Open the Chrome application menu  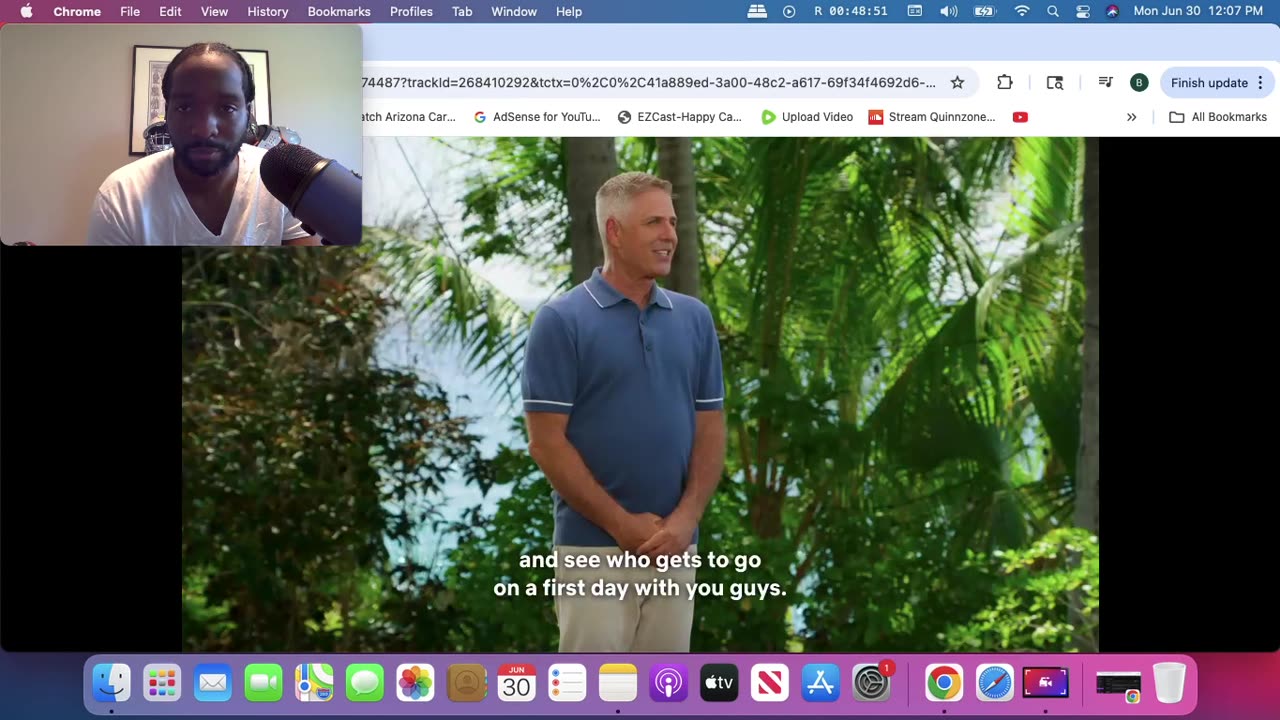pos(77,11)
